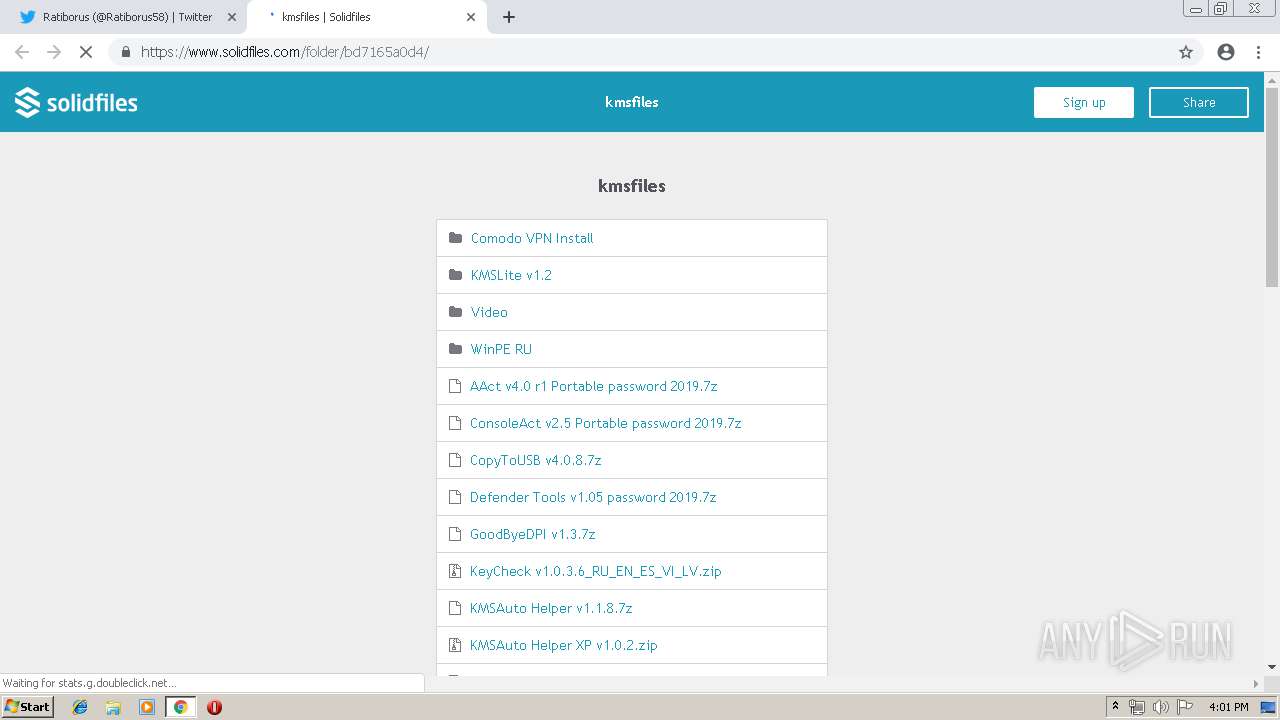
Task: Close the kmsfiles Solidfiles tab
Action: (x=471, y=17)
